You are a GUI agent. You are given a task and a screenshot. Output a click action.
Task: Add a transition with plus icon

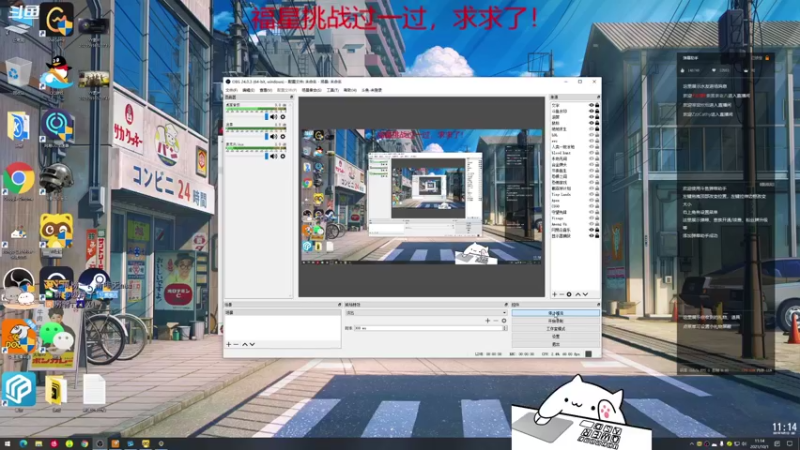488,321
